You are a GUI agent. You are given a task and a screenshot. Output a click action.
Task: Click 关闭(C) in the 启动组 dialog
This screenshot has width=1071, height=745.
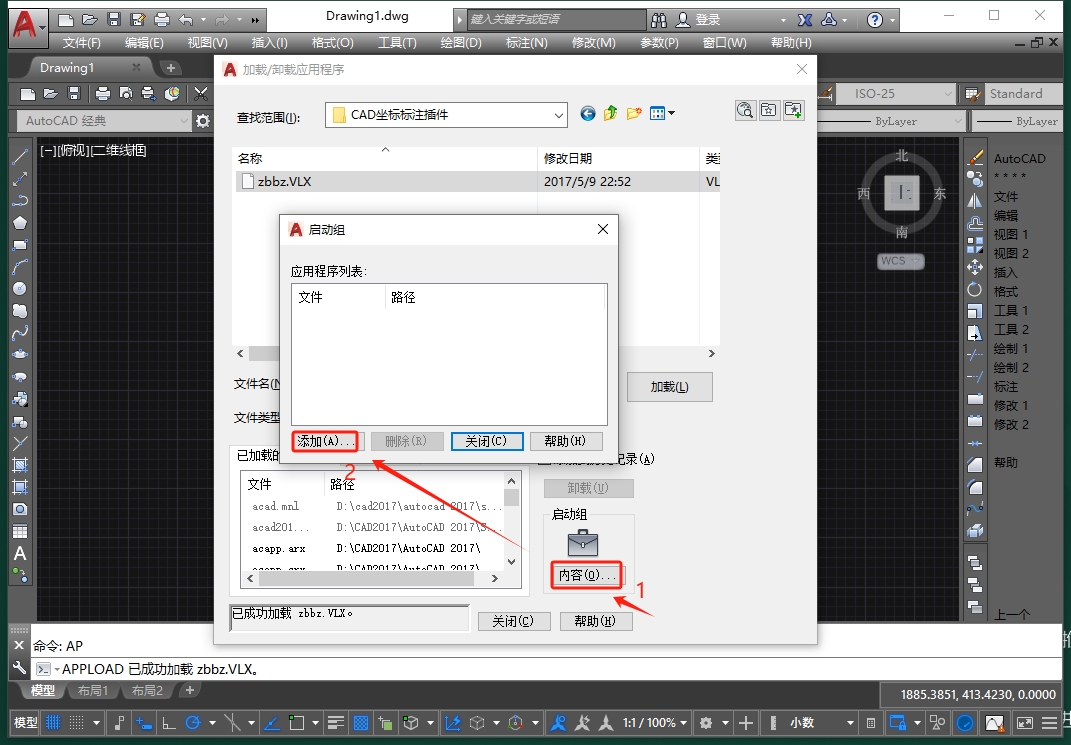pyautogui.click(x=487, y=441)
